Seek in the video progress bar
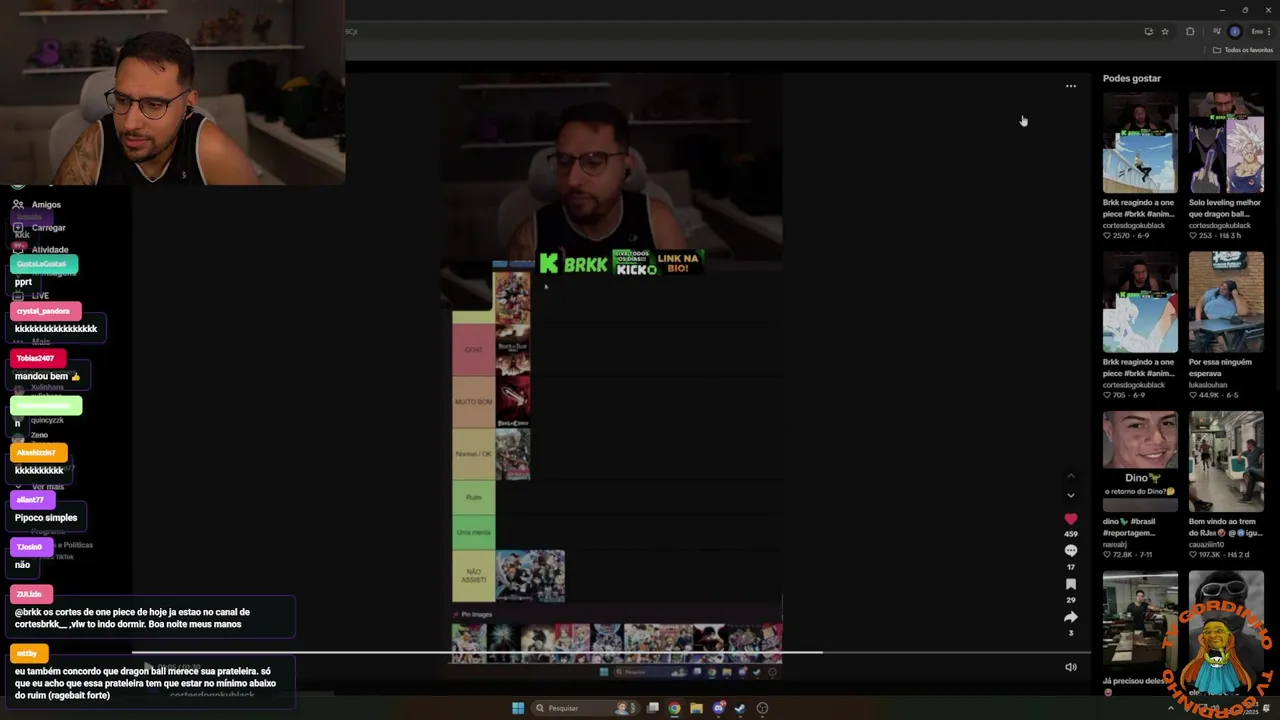This screenshot has height=720, width=1280. [611, 653]
